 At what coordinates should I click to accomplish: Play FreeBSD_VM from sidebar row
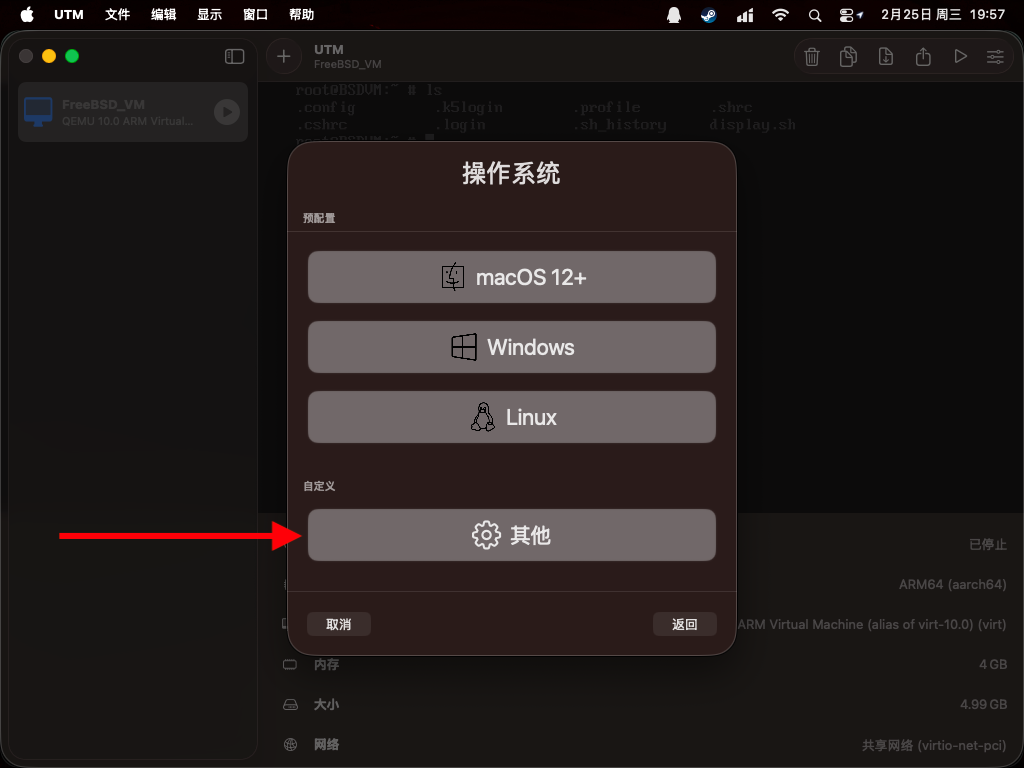(x=227, y=112)
